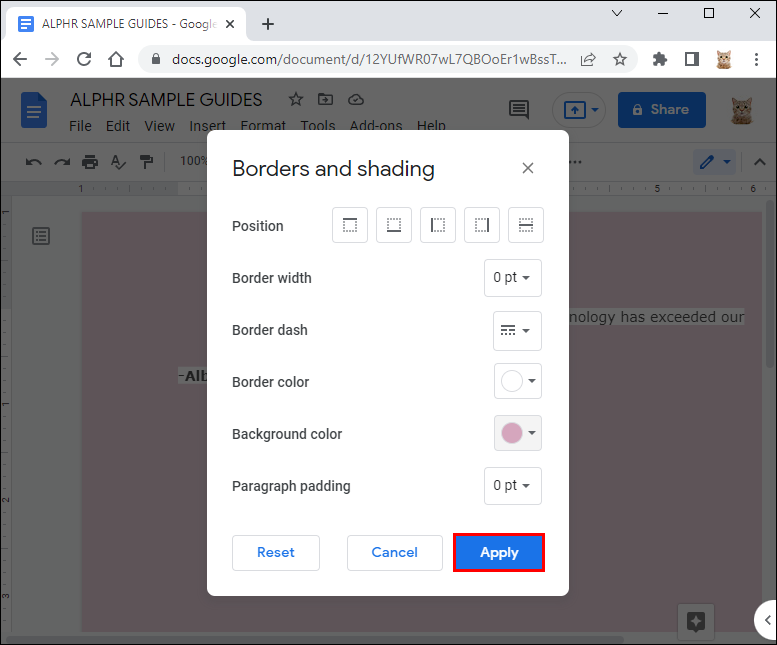The image size is (777, 645).
Task: Click the browser forward arrow
Action: point(52,59)
